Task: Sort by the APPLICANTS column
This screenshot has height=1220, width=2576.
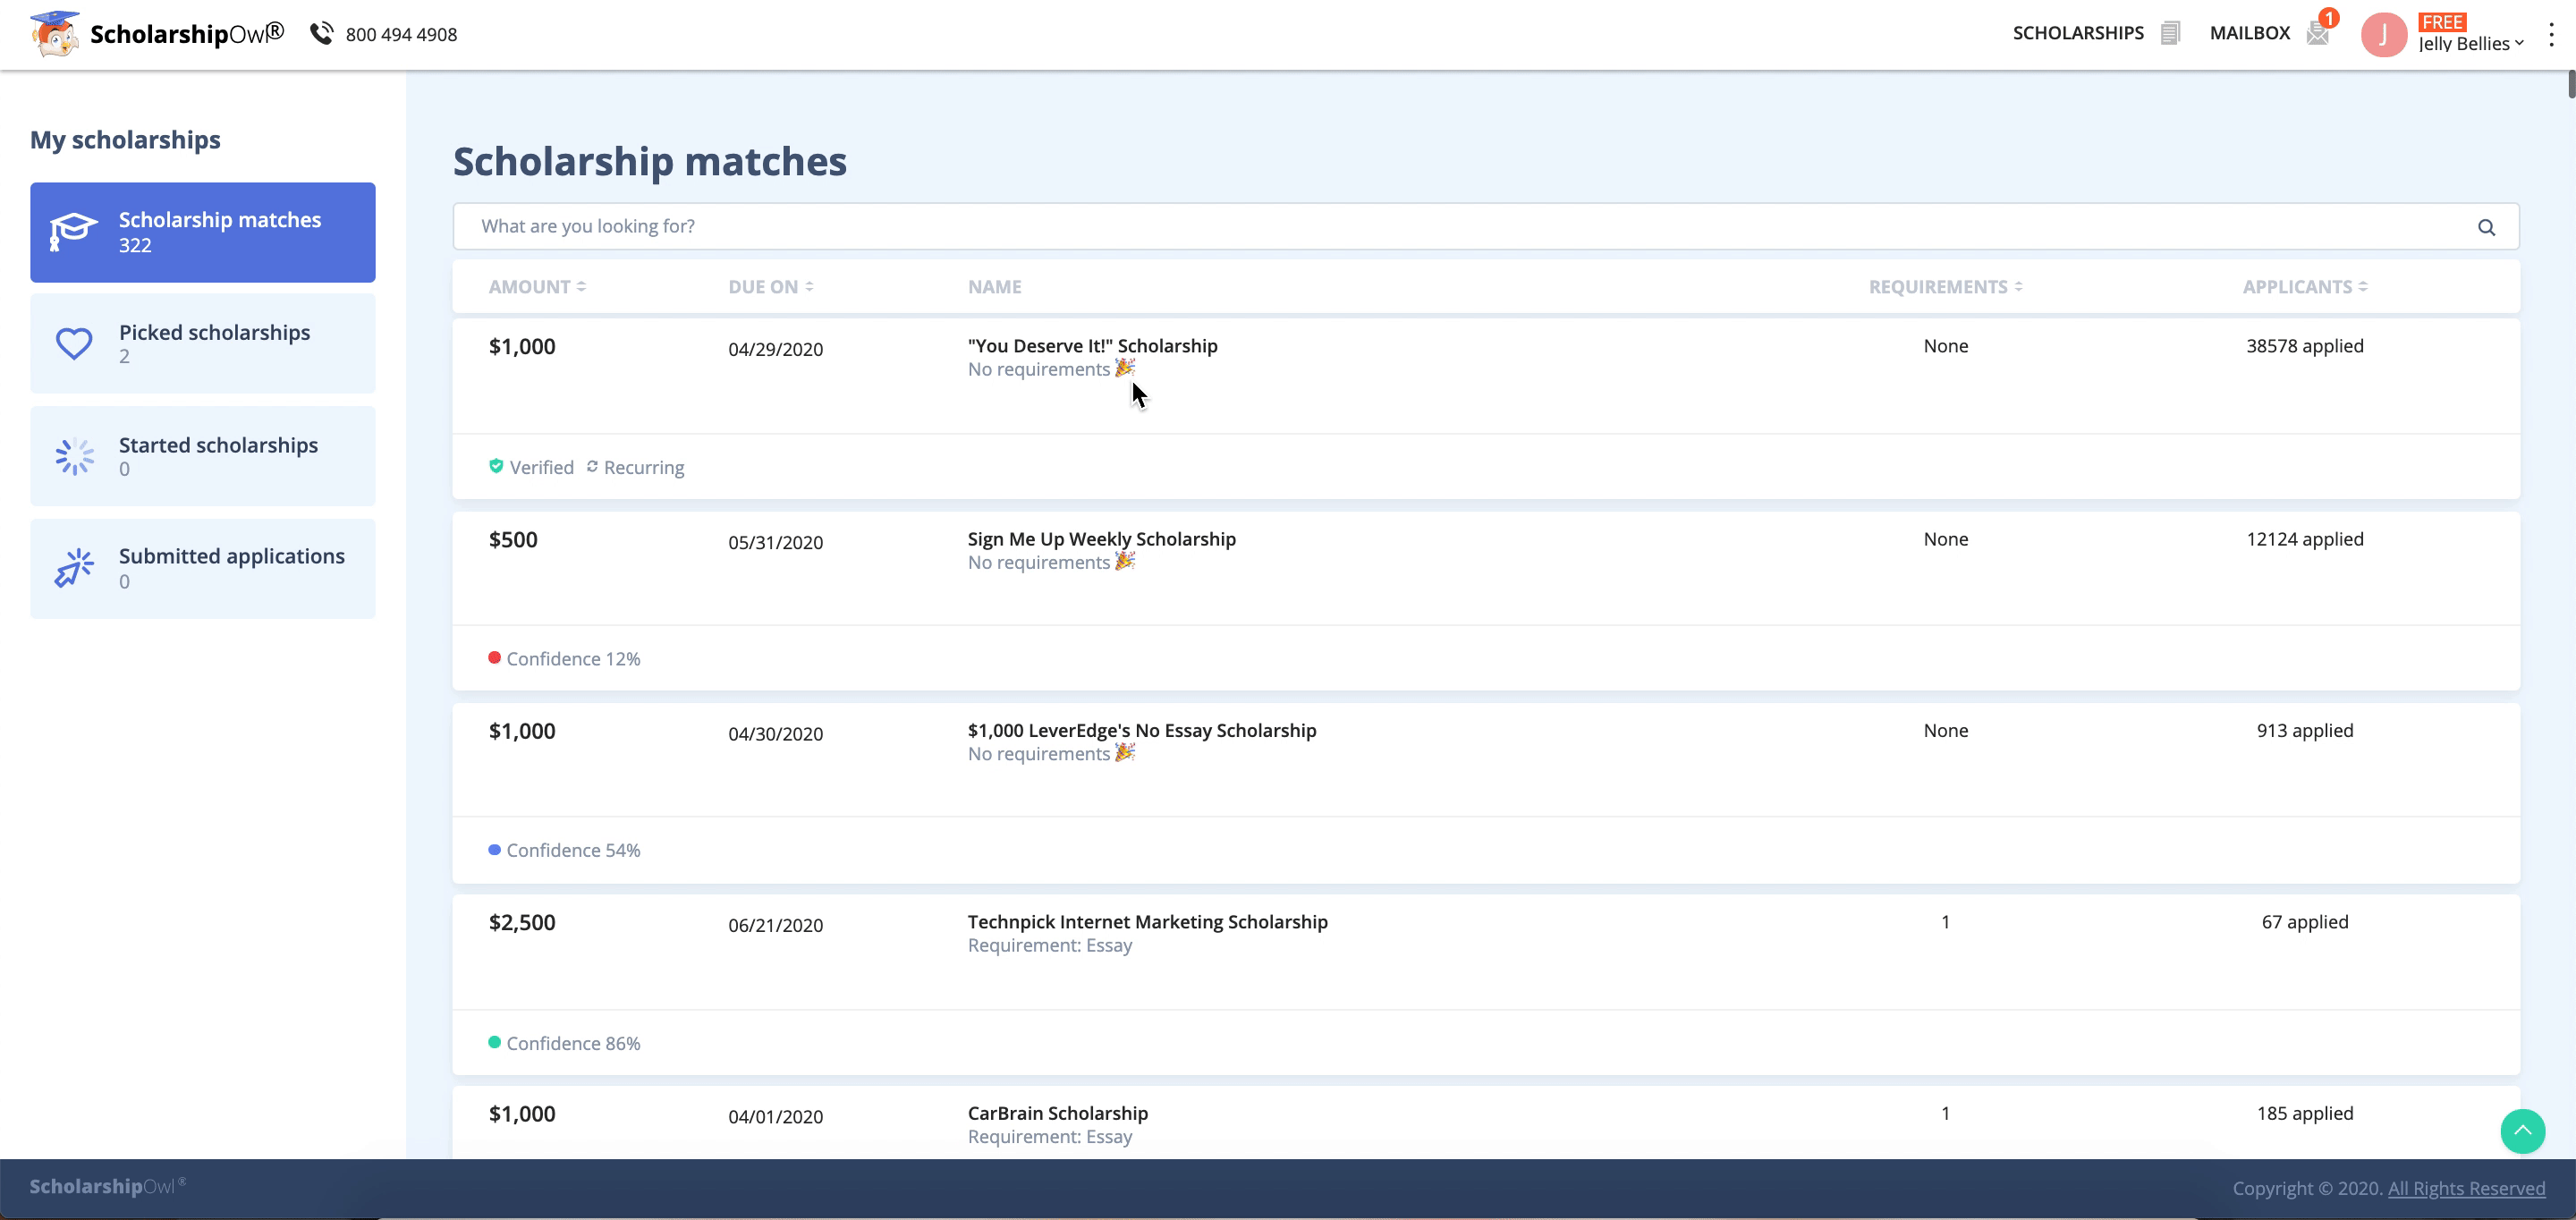Action: (2304, 287)
